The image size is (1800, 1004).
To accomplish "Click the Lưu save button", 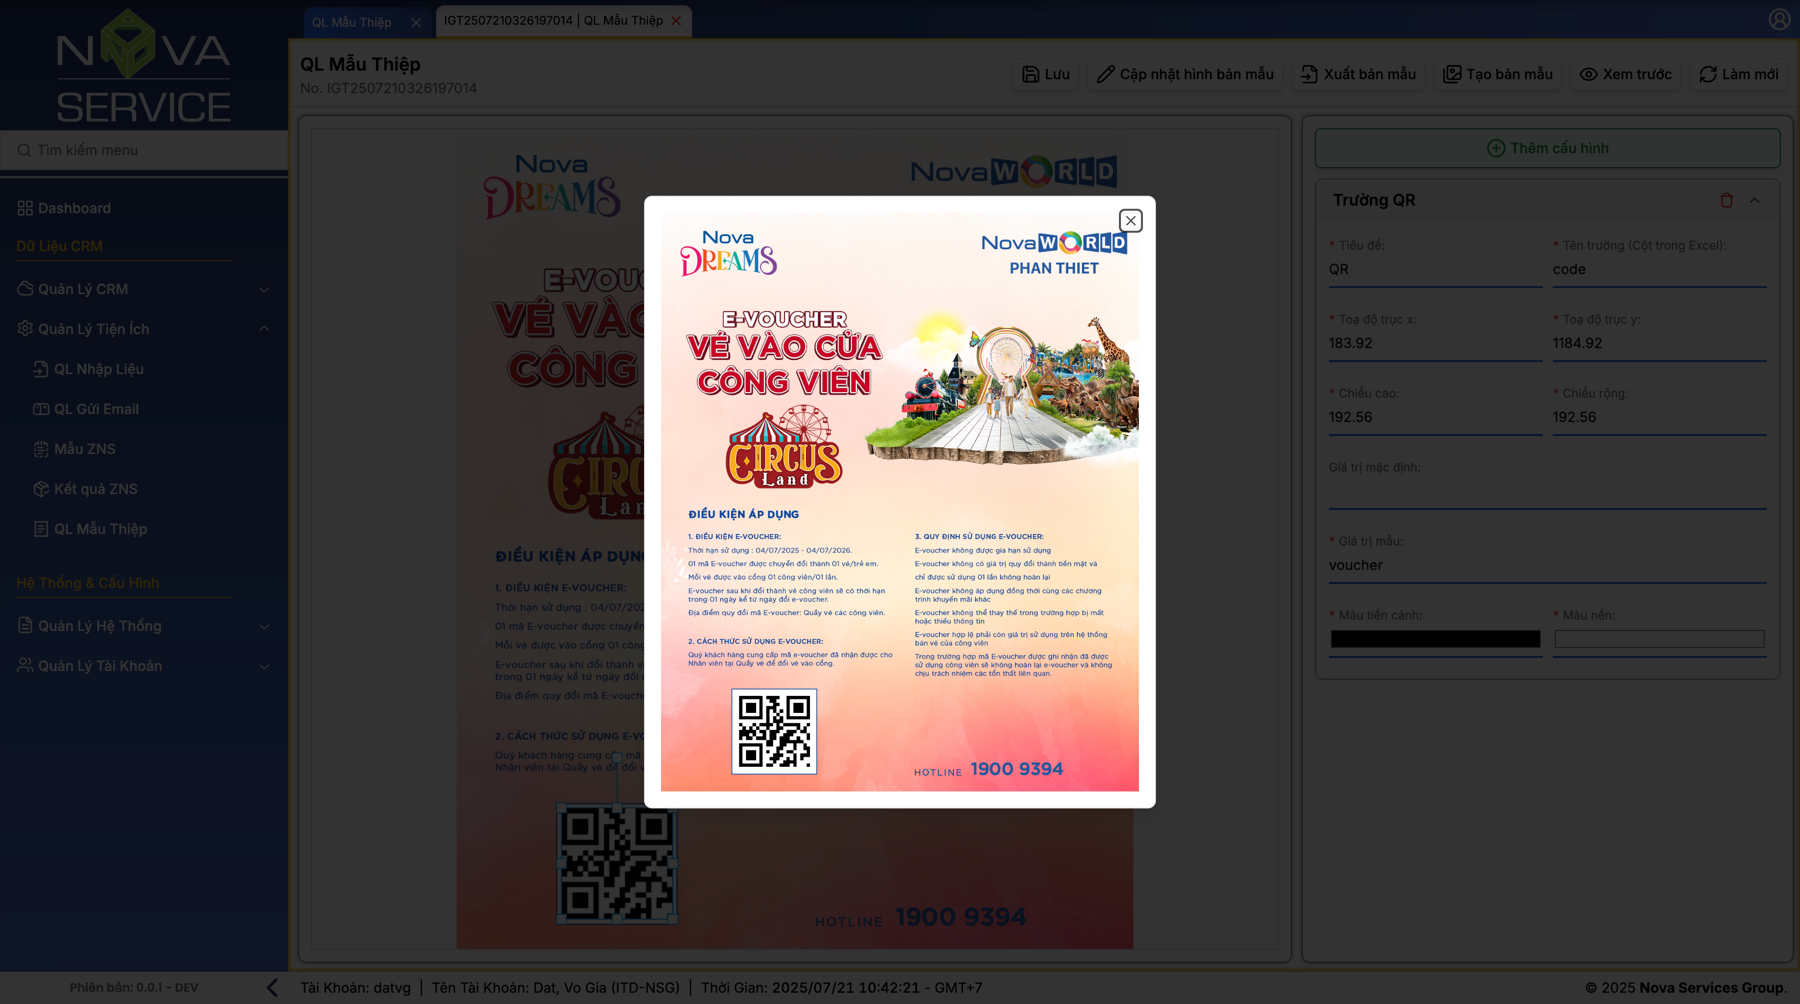I will coord(1045,74).
